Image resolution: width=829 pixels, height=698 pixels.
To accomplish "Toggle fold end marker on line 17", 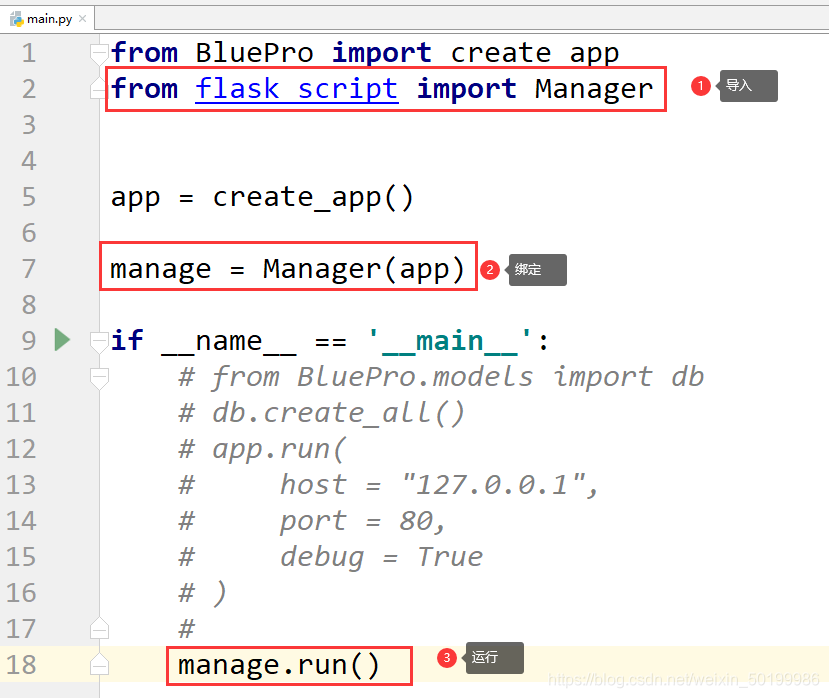I will coord(99,628).
